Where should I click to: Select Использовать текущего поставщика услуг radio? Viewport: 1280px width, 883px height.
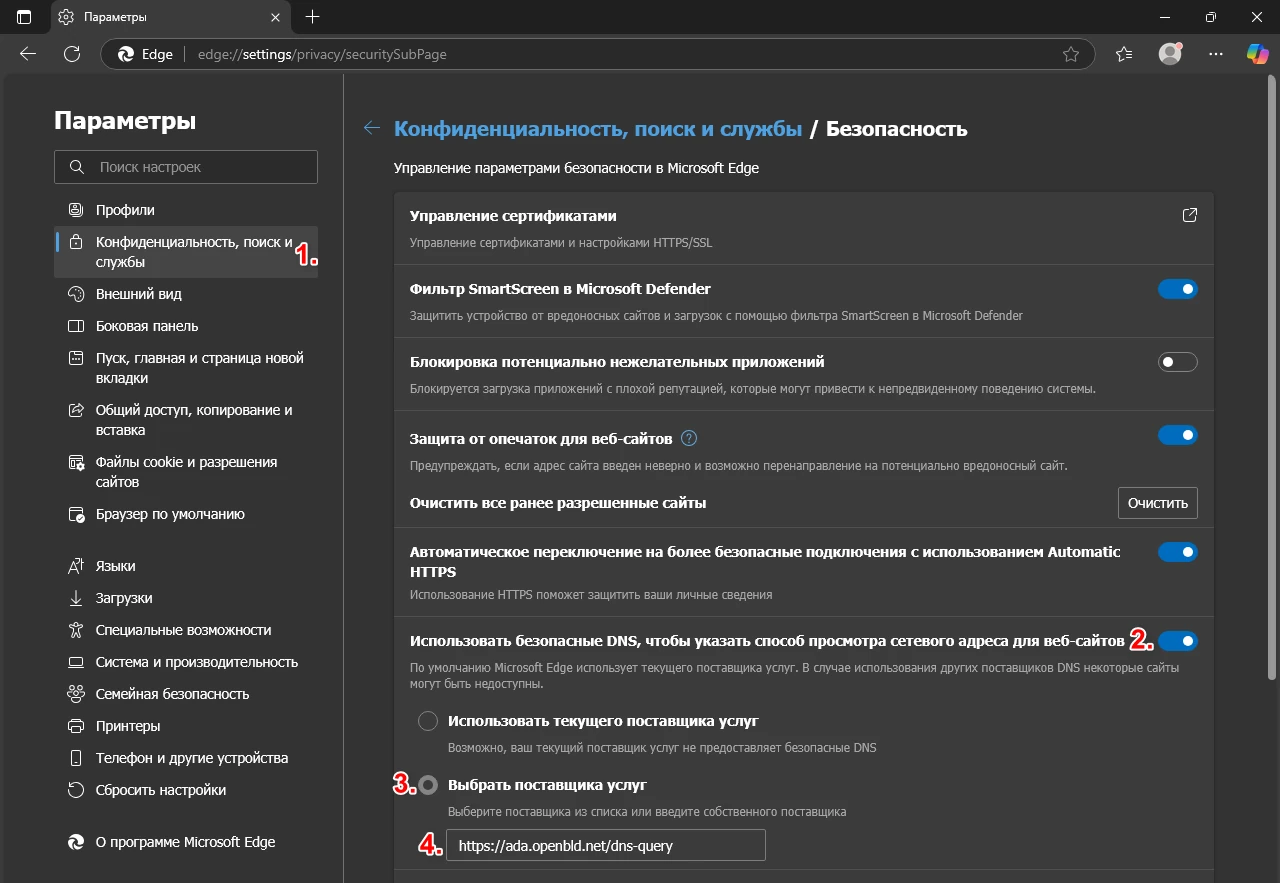[428, 721]
